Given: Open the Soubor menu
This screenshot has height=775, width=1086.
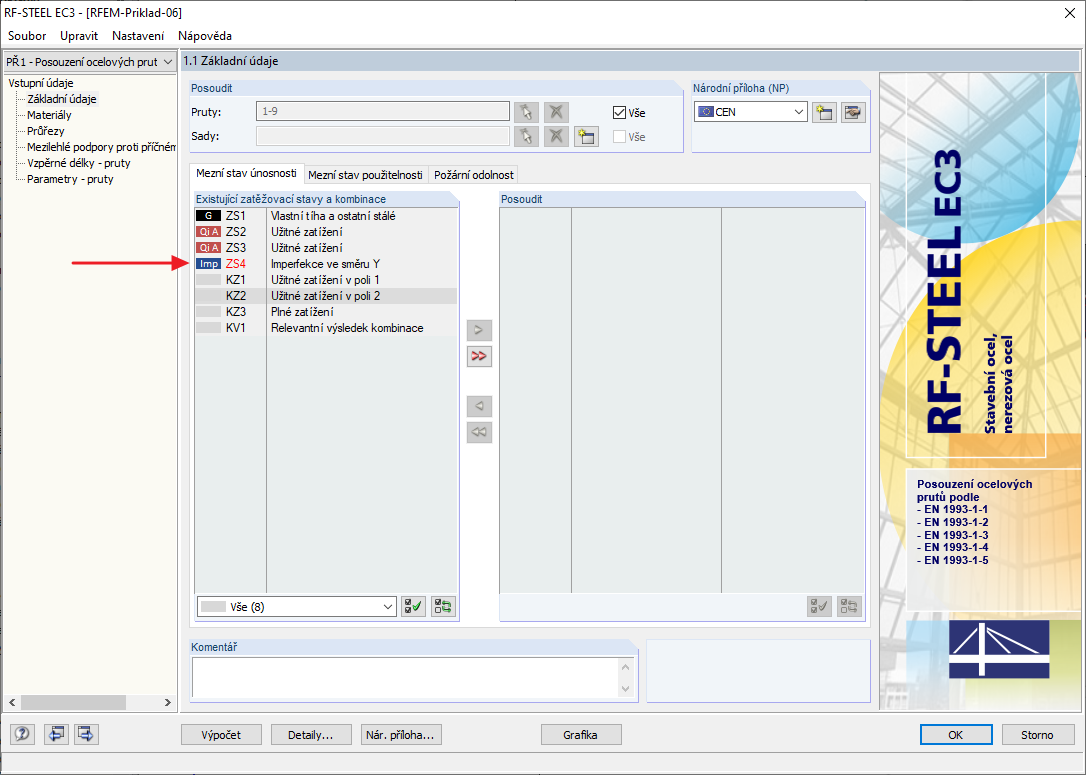Looking at the screenshot, I should click(x=27, y=35).
